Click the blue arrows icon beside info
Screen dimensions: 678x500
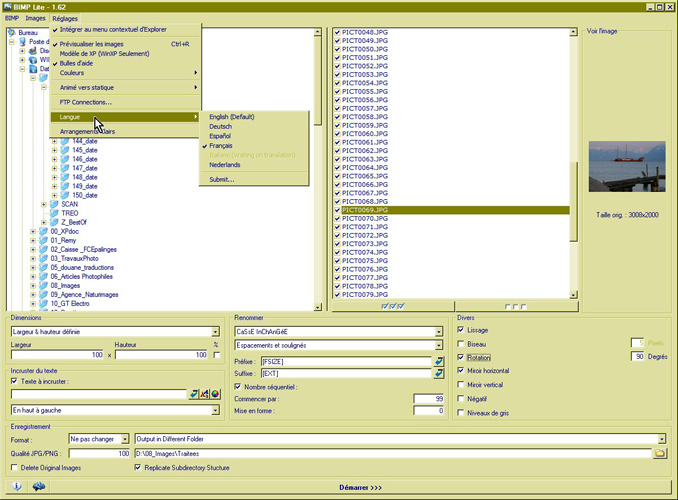(x=40, y=486)
